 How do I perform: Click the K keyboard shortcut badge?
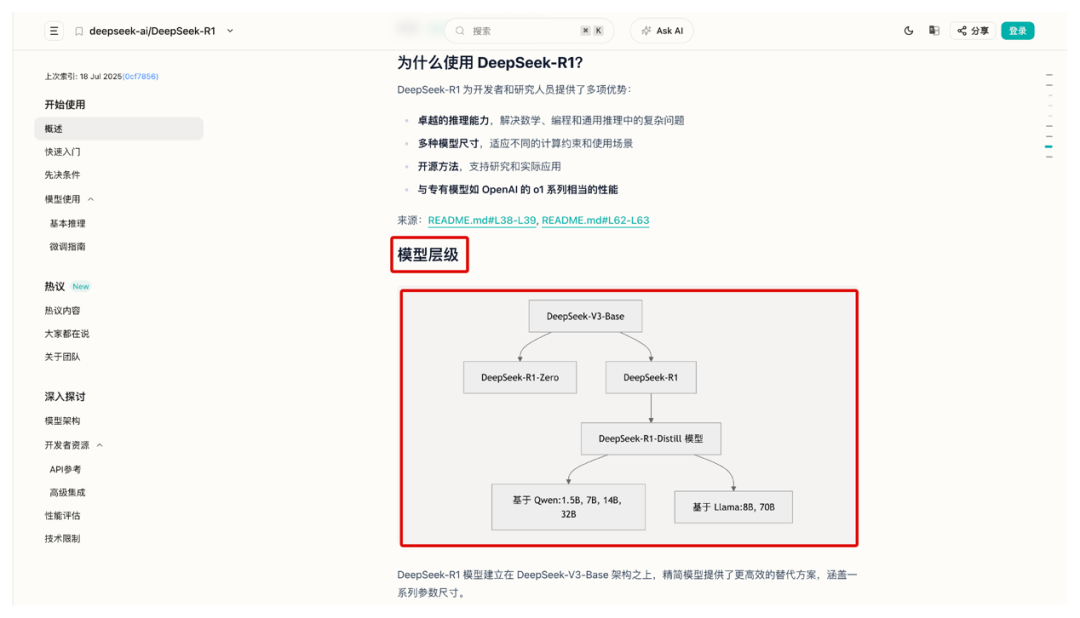[x=598, y=31]
